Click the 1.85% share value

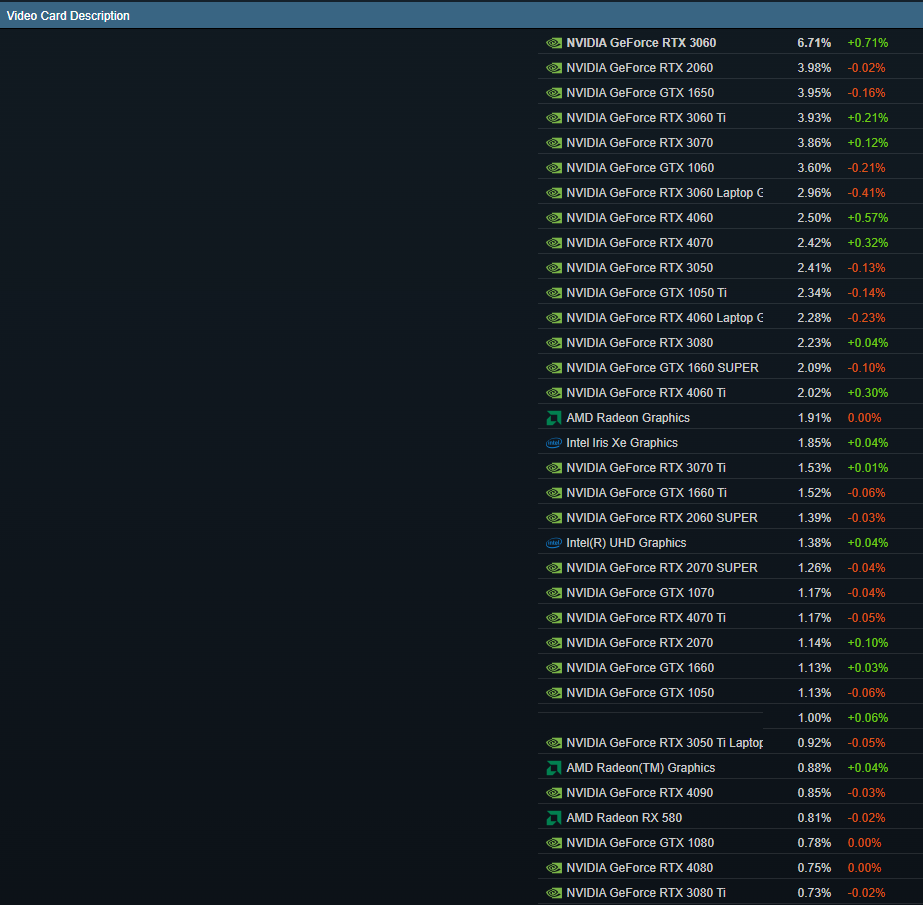click(x=814, y=443)
